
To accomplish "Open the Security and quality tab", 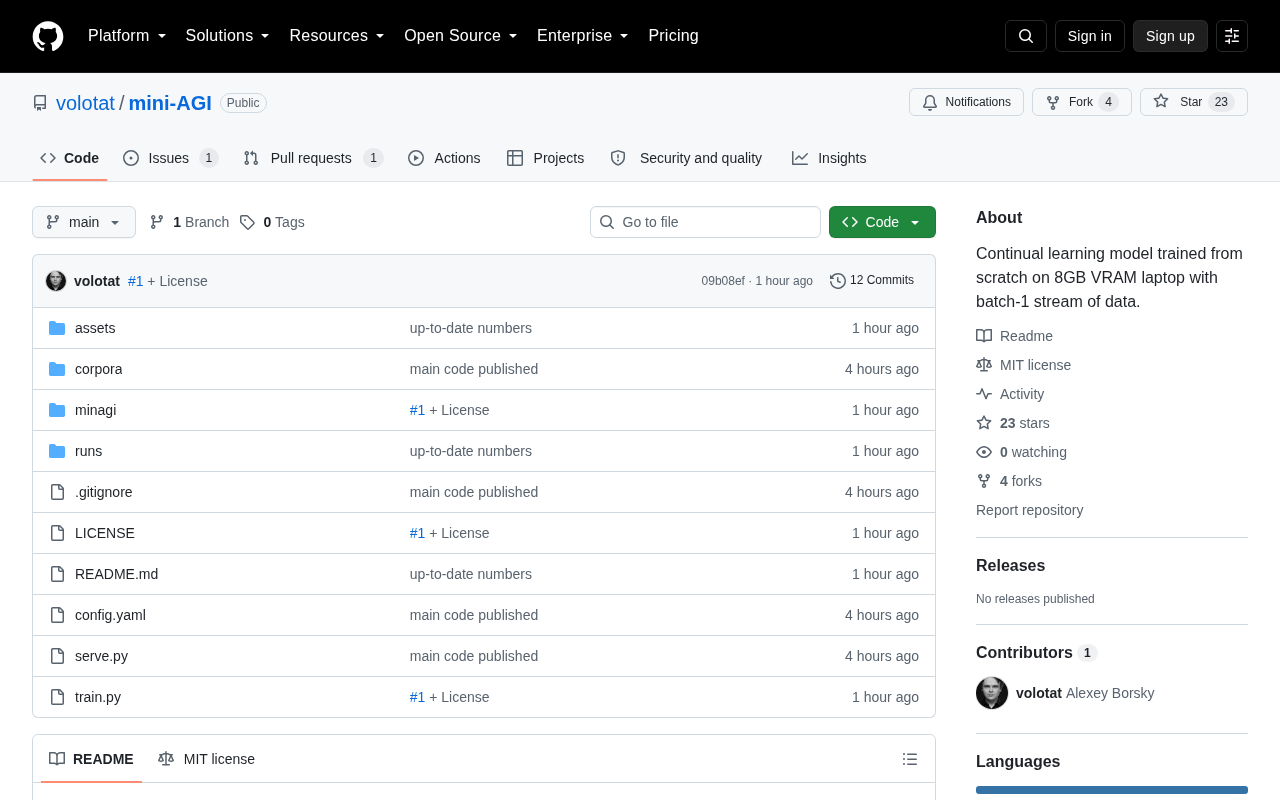I will coord(686,158).
